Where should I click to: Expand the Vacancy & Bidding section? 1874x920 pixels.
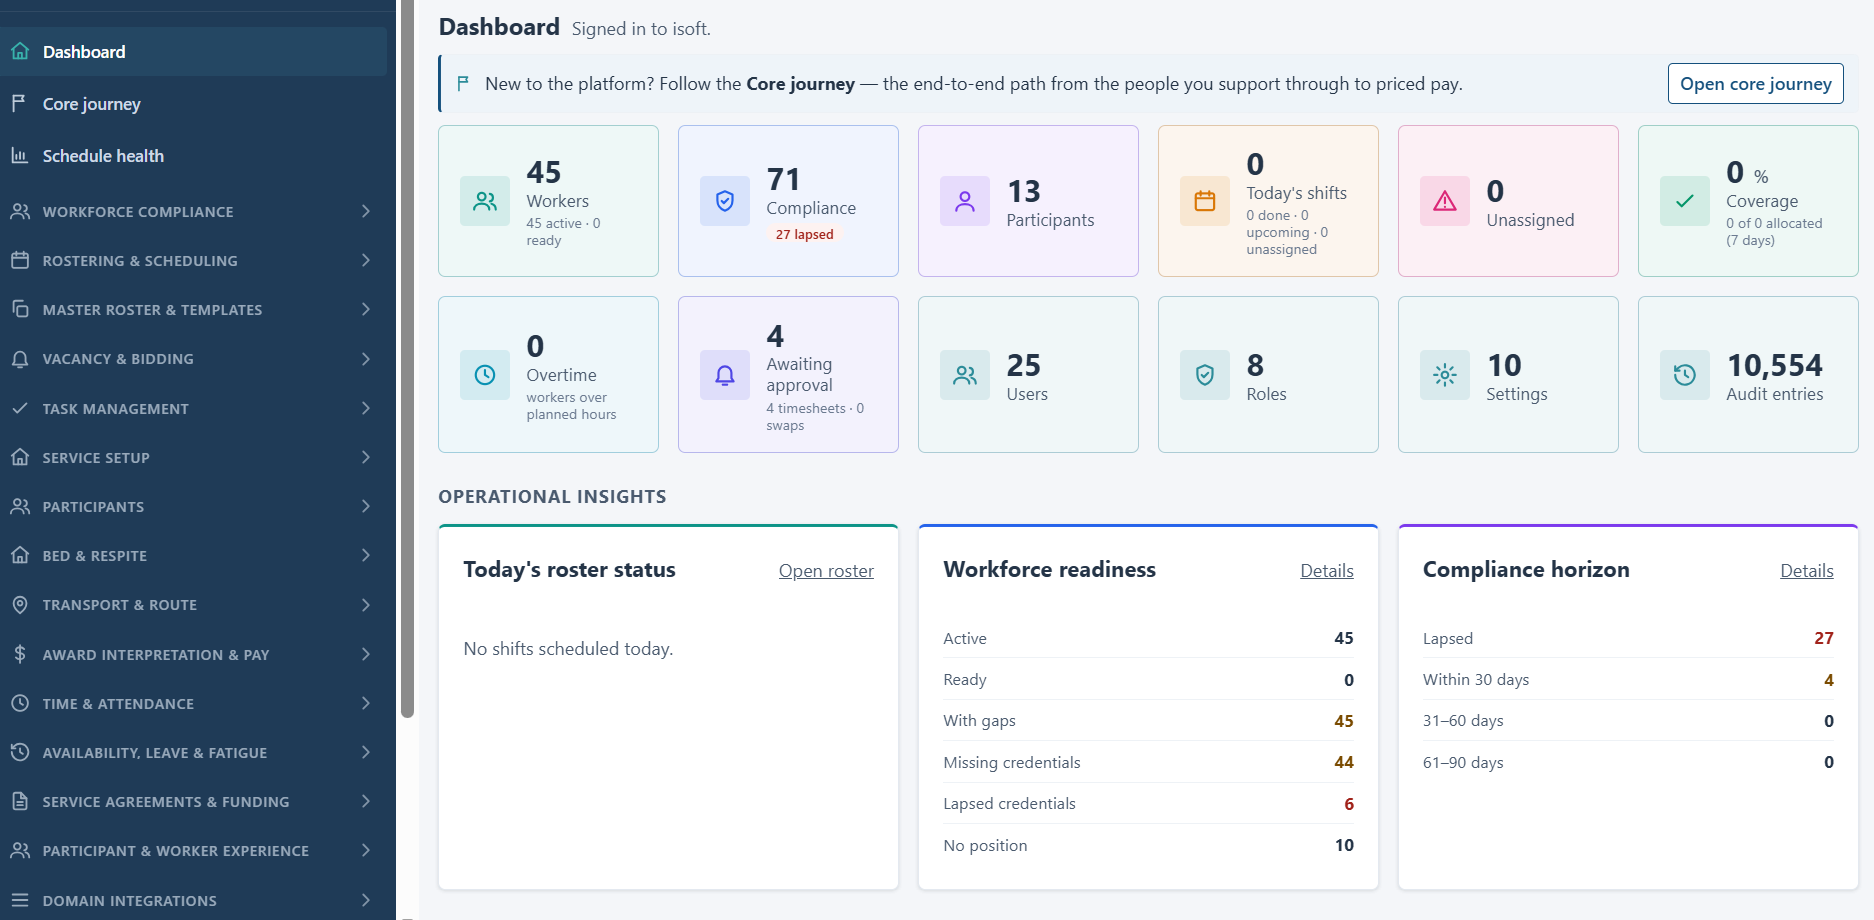(193, 358)
